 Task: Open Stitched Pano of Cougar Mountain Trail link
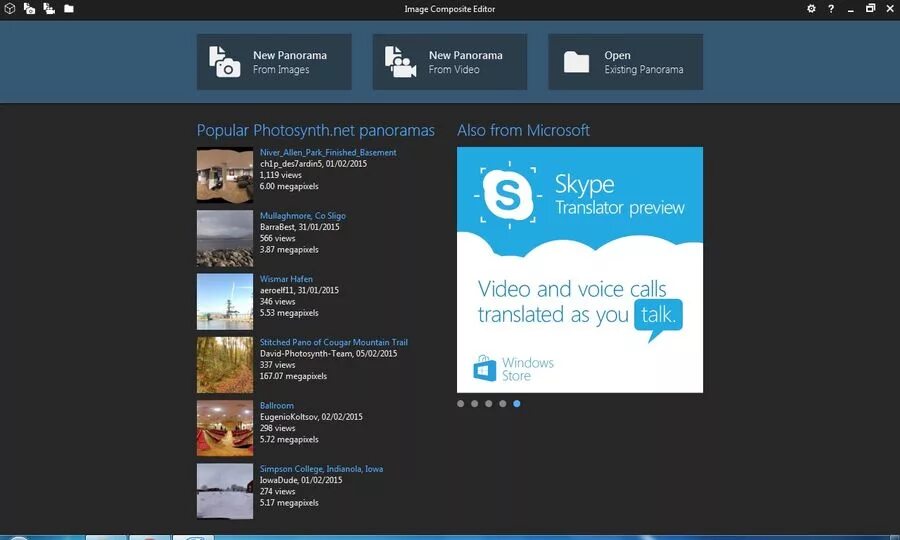[333, 342]
